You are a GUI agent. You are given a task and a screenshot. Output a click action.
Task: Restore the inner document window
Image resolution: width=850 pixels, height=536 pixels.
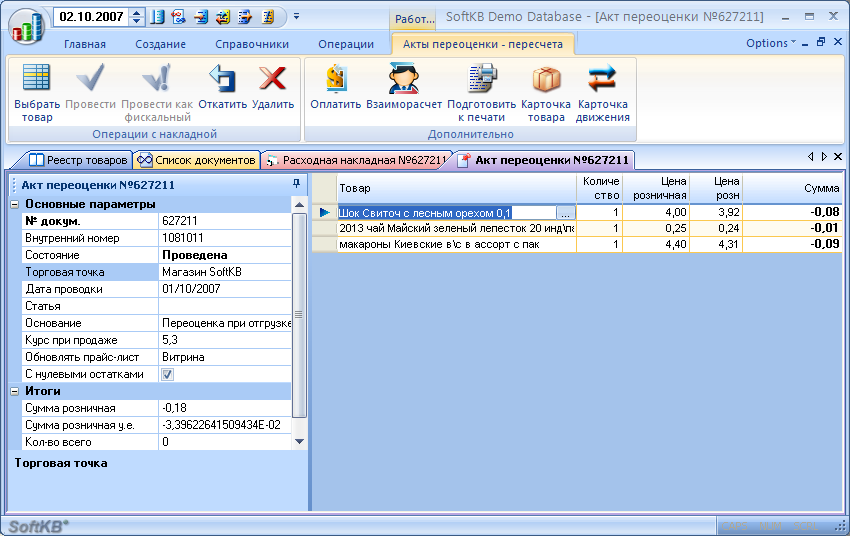coord(821,42)
